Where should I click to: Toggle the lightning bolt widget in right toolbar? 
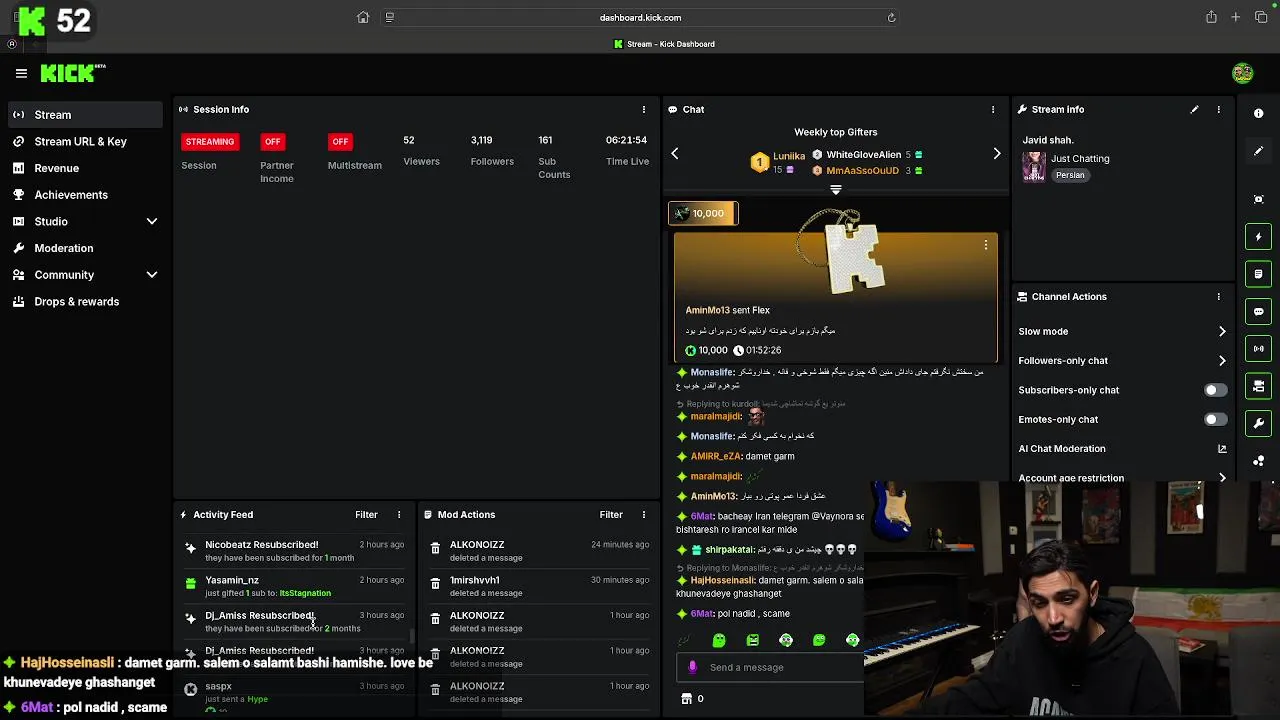click(1259, 237)
